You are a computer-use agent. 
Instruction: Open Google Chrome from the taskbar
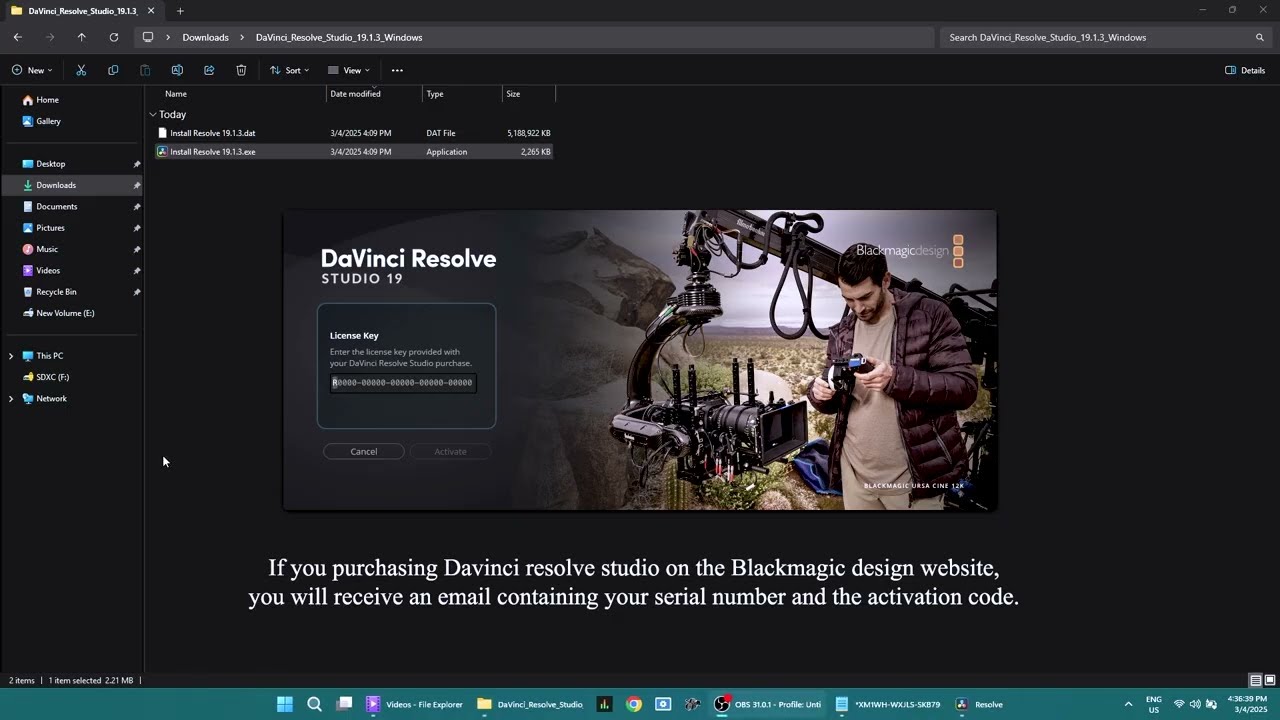[x=634, y=704]
